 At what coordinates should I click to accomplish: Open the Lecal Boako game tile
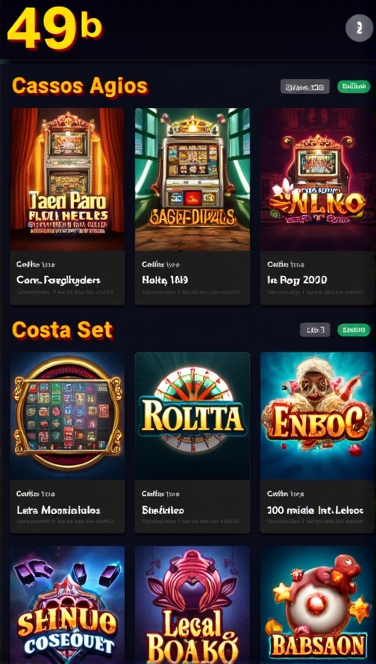[x=192, y=605]
